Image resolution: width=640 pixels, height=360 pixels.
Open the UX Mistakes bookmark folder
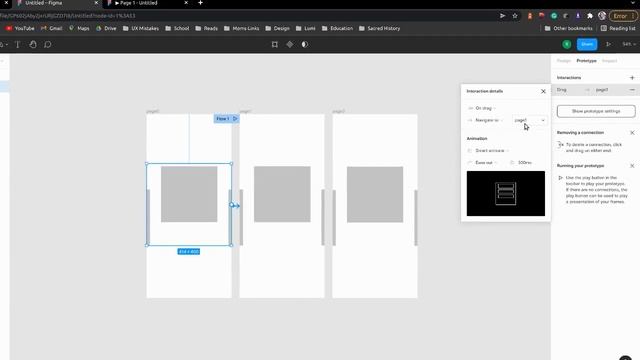click(x=141, y=29)
